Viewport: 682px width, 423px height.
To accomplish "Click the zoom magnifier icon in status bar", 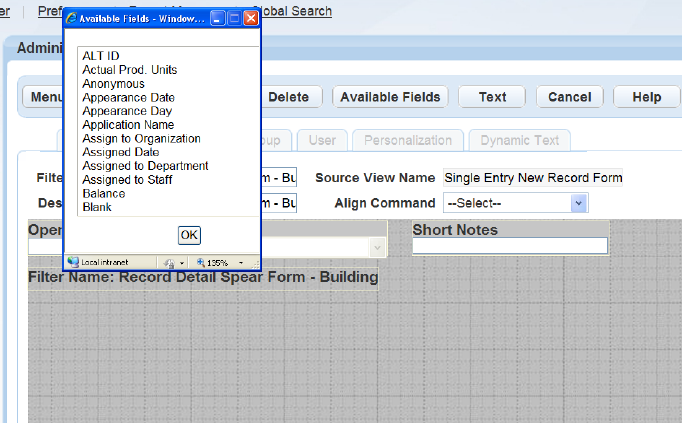I will coord(201,262).
